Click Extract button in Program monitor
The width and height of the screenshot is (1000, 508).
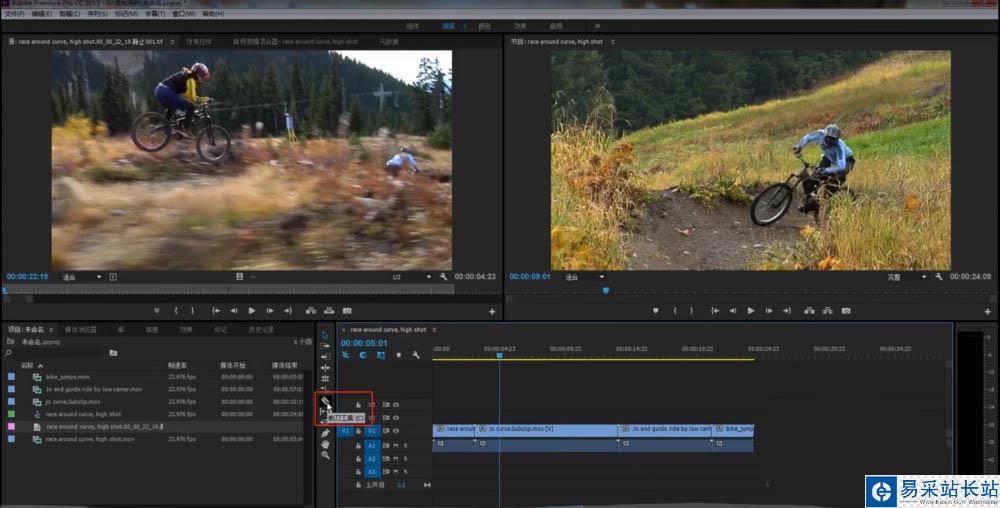pos(828,310)
